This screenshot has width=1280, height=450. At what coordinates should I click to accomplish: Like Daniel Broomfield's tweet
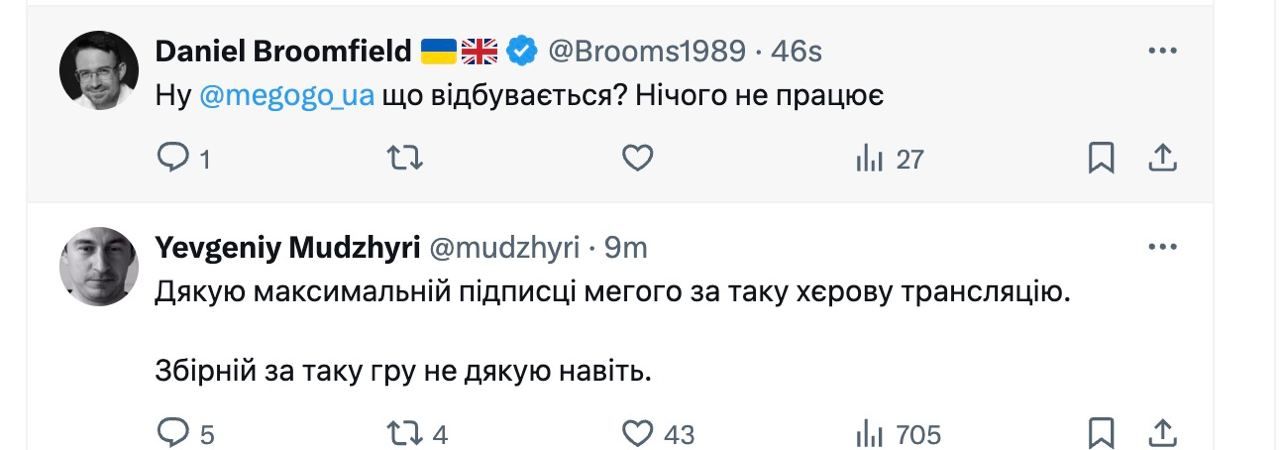(x=637, y=158)
